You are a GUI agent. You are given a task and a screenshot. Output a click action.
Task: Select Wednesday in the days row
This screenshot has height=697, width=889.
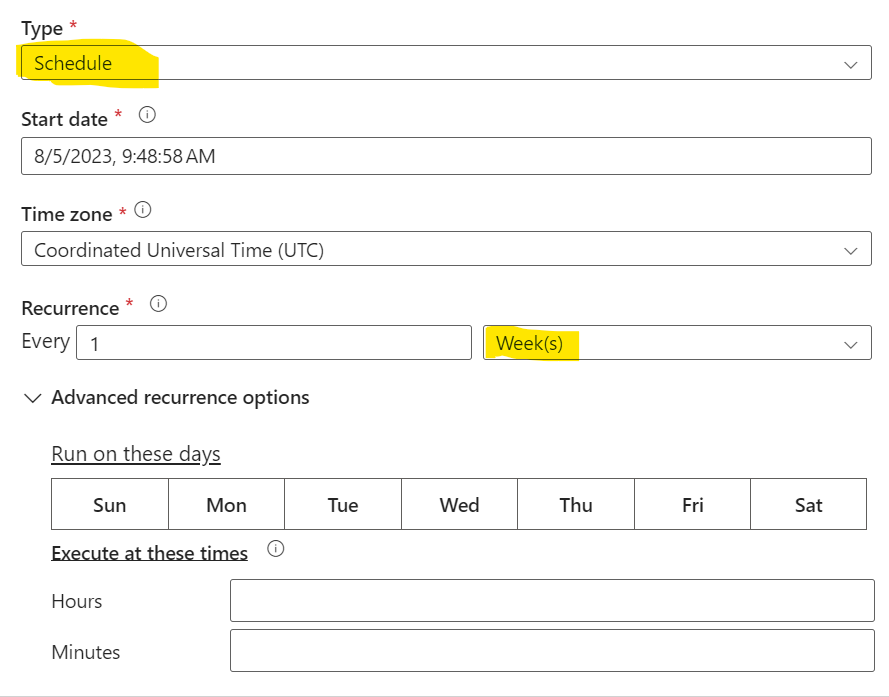click(x=459, y=504)
